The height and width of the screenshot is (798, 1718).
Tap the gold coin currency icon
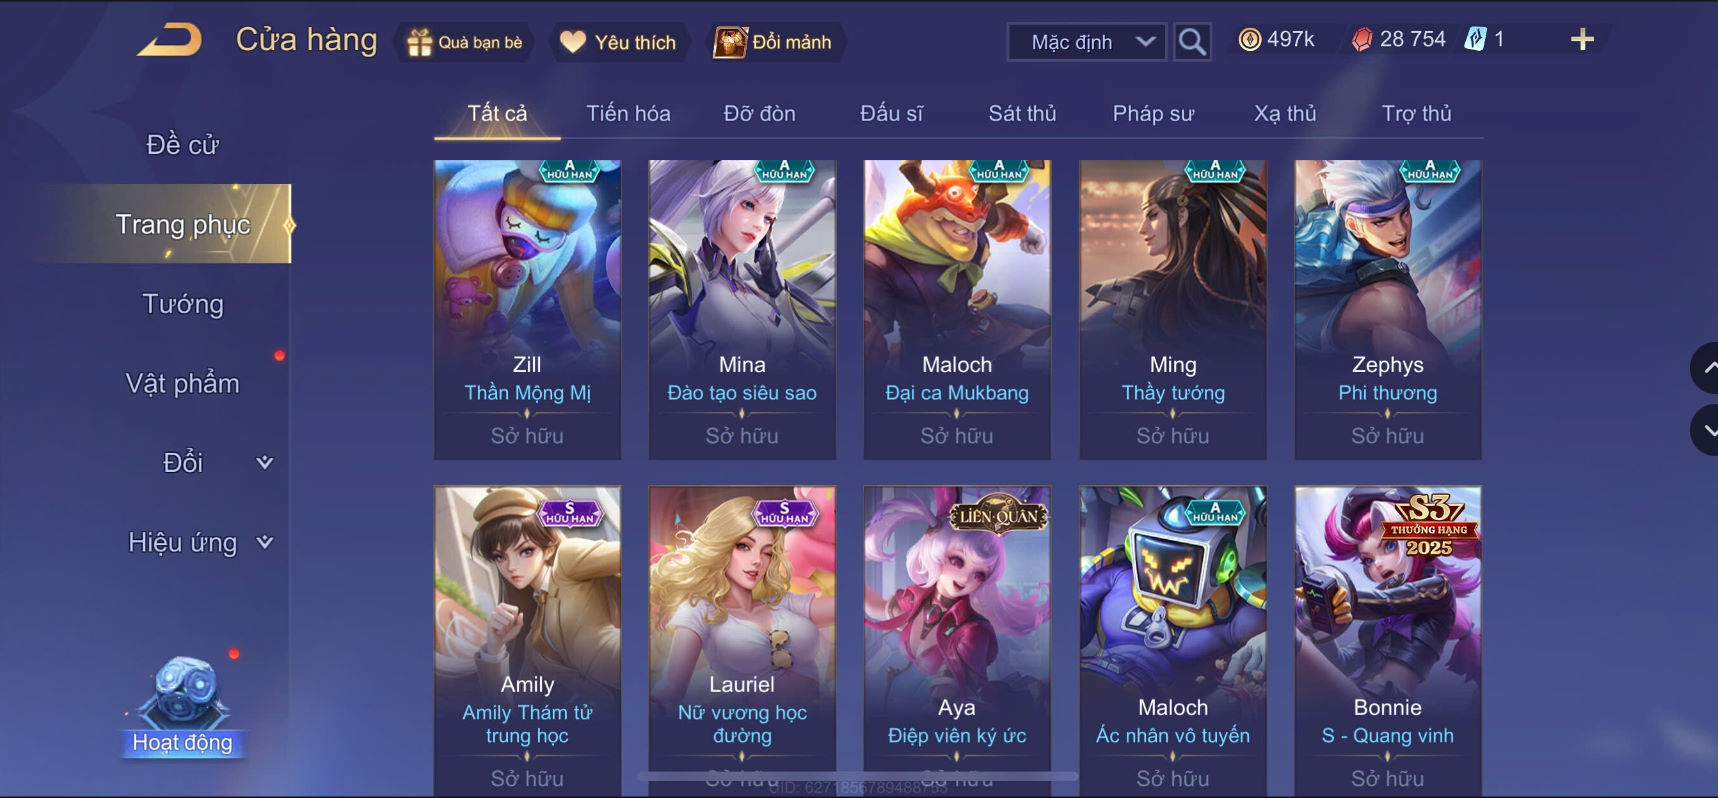pyautogui.click(x=1249, y=39)
